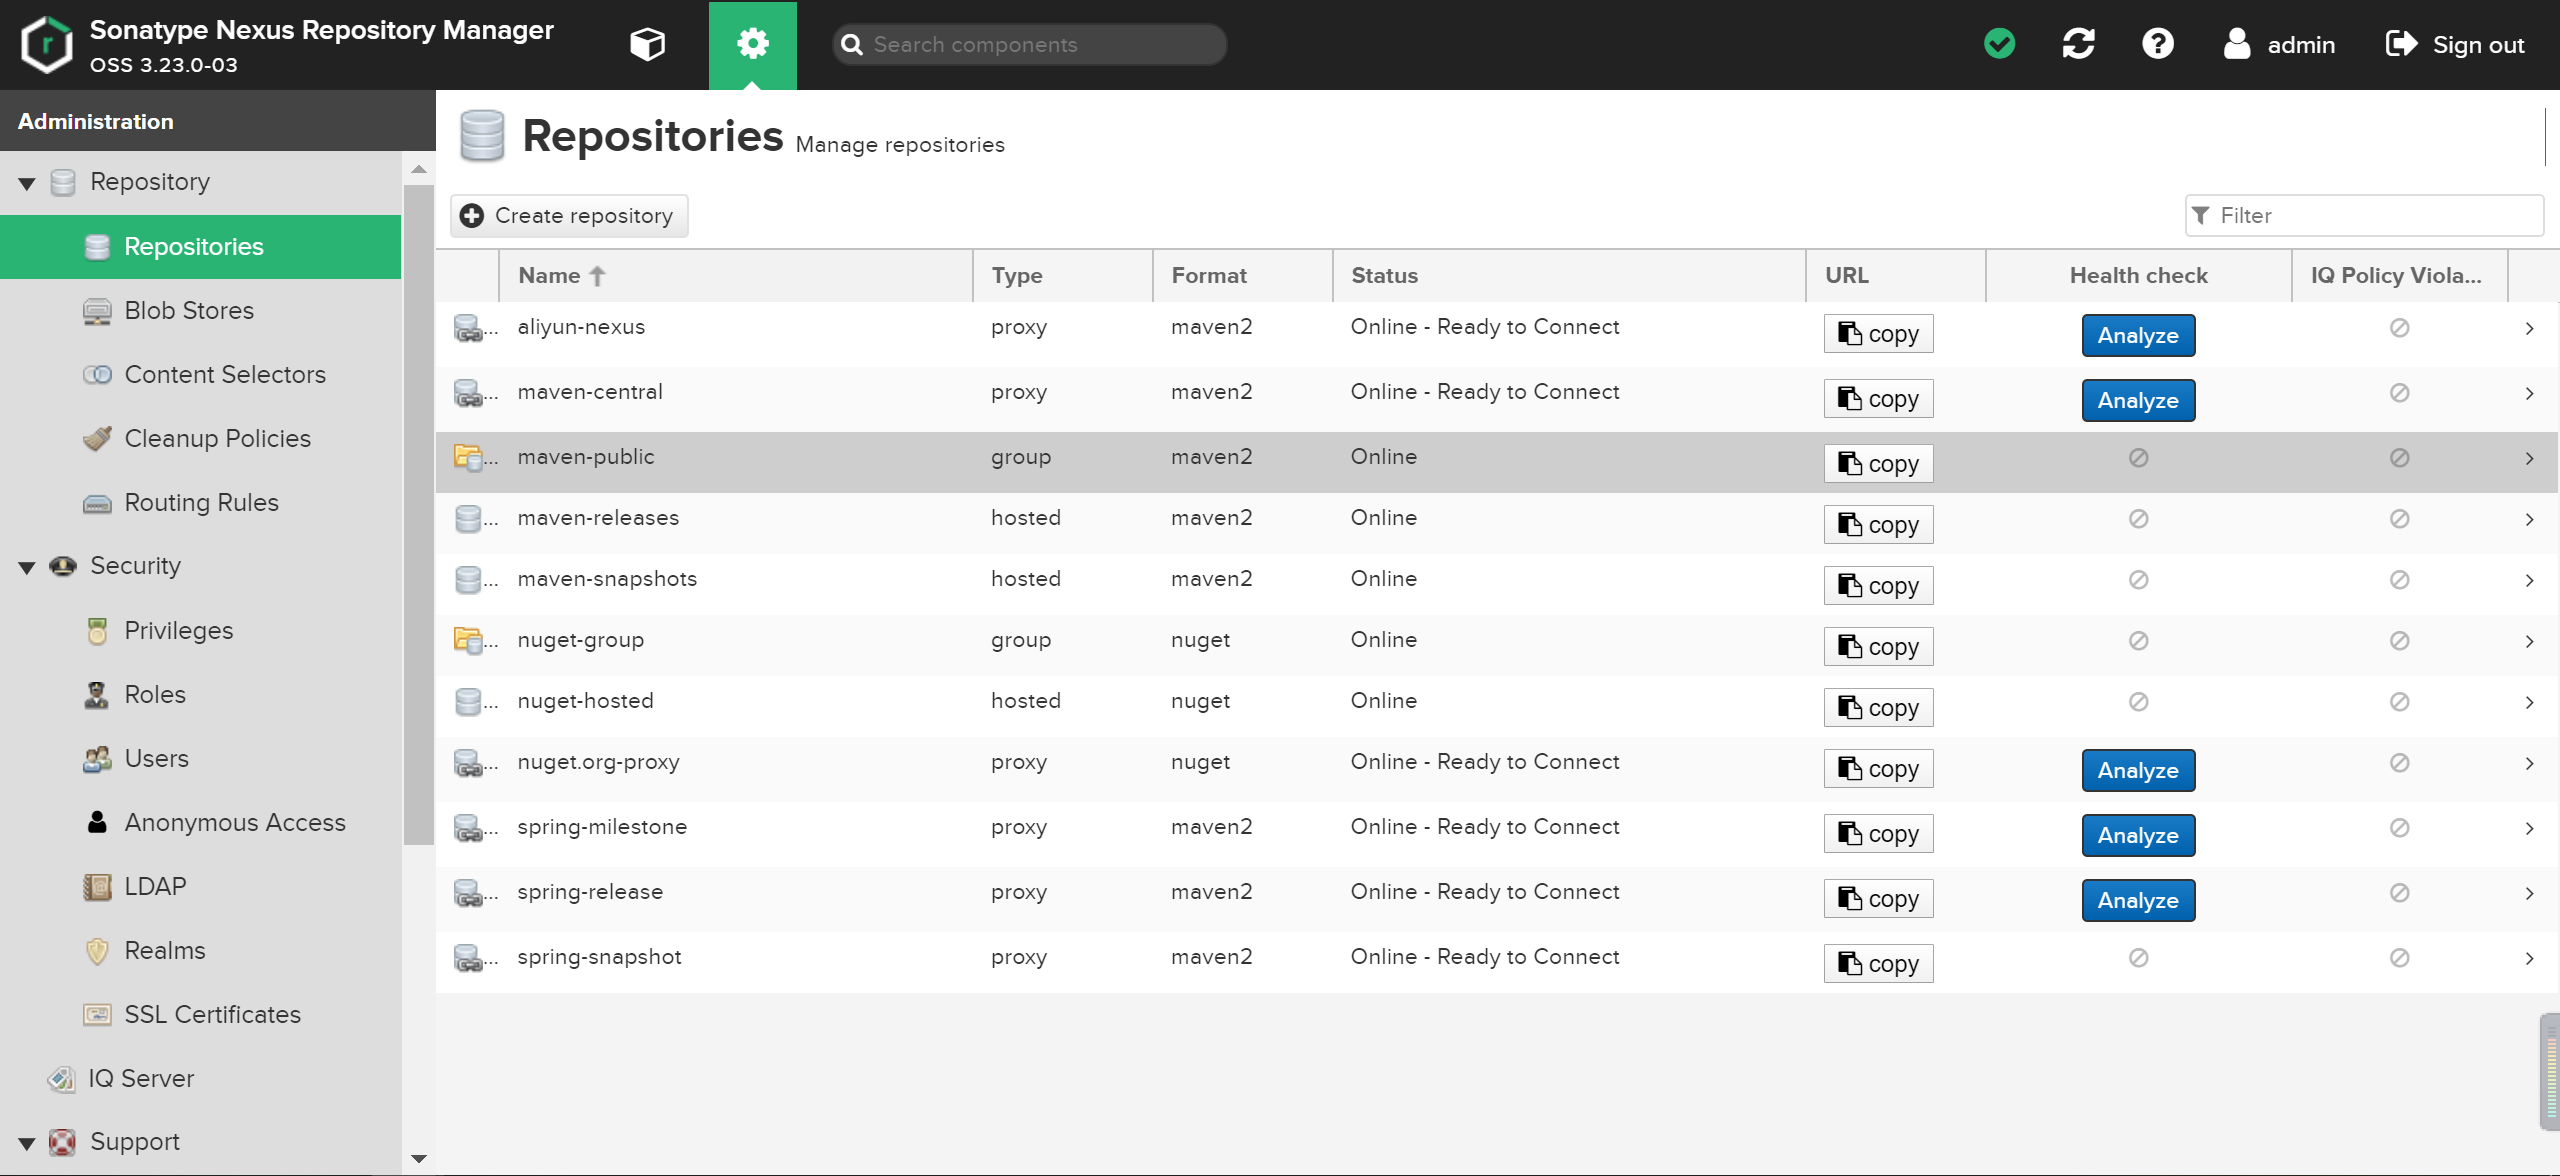Select Routing Rules menu item
The height and width of the screenshot is (1176, 2560).
tap(201, 503)
